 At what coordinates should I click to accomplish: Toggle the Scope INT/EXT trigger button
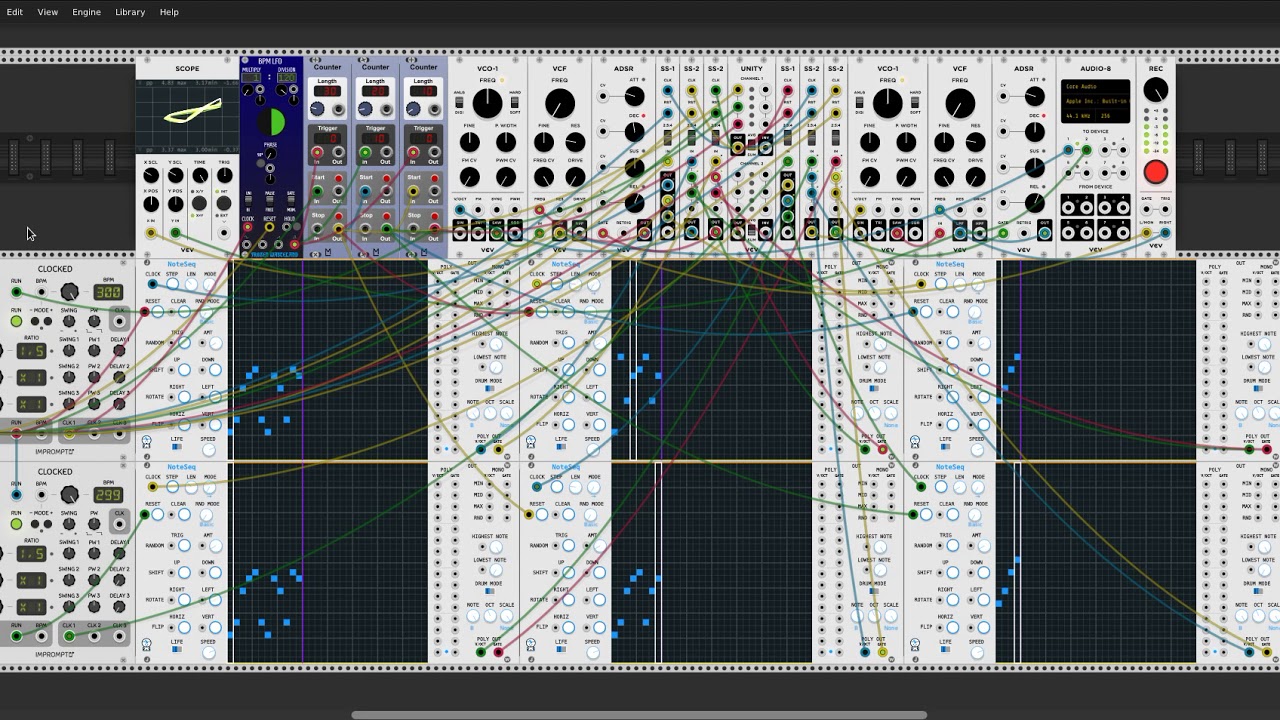[224, 203]
